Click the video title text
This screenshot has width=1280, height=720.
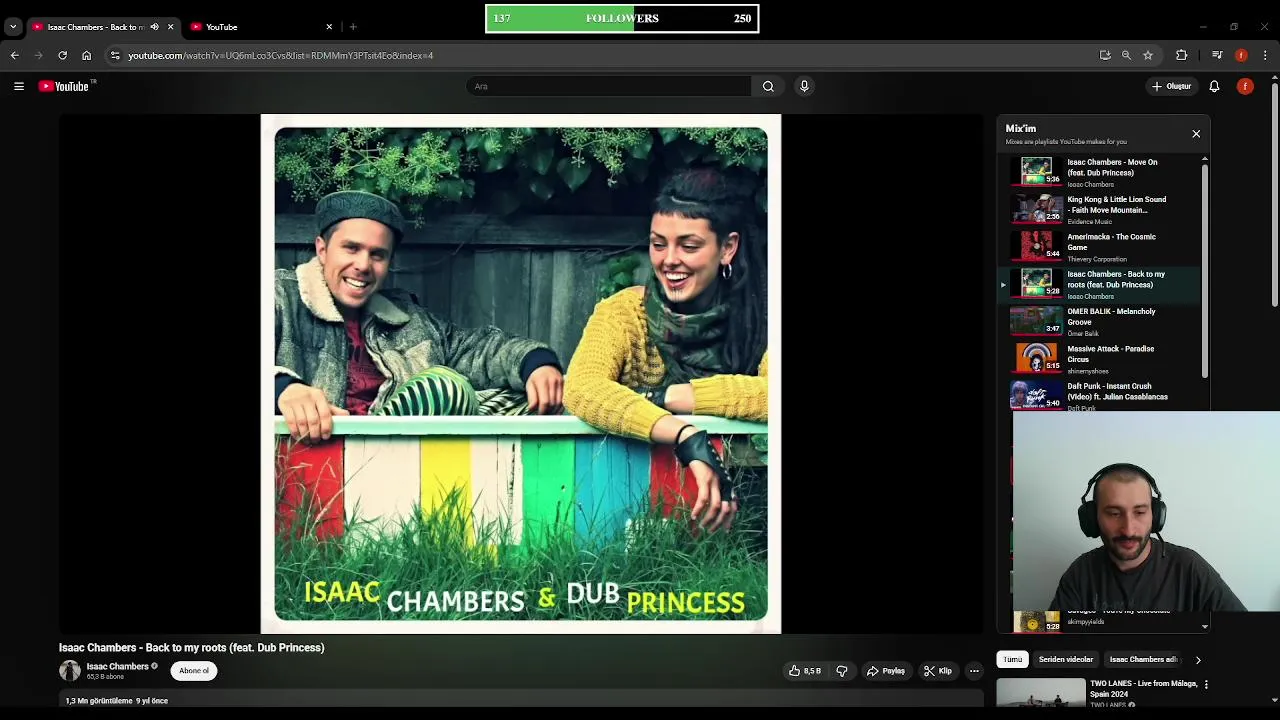click(x=192, y=648)
